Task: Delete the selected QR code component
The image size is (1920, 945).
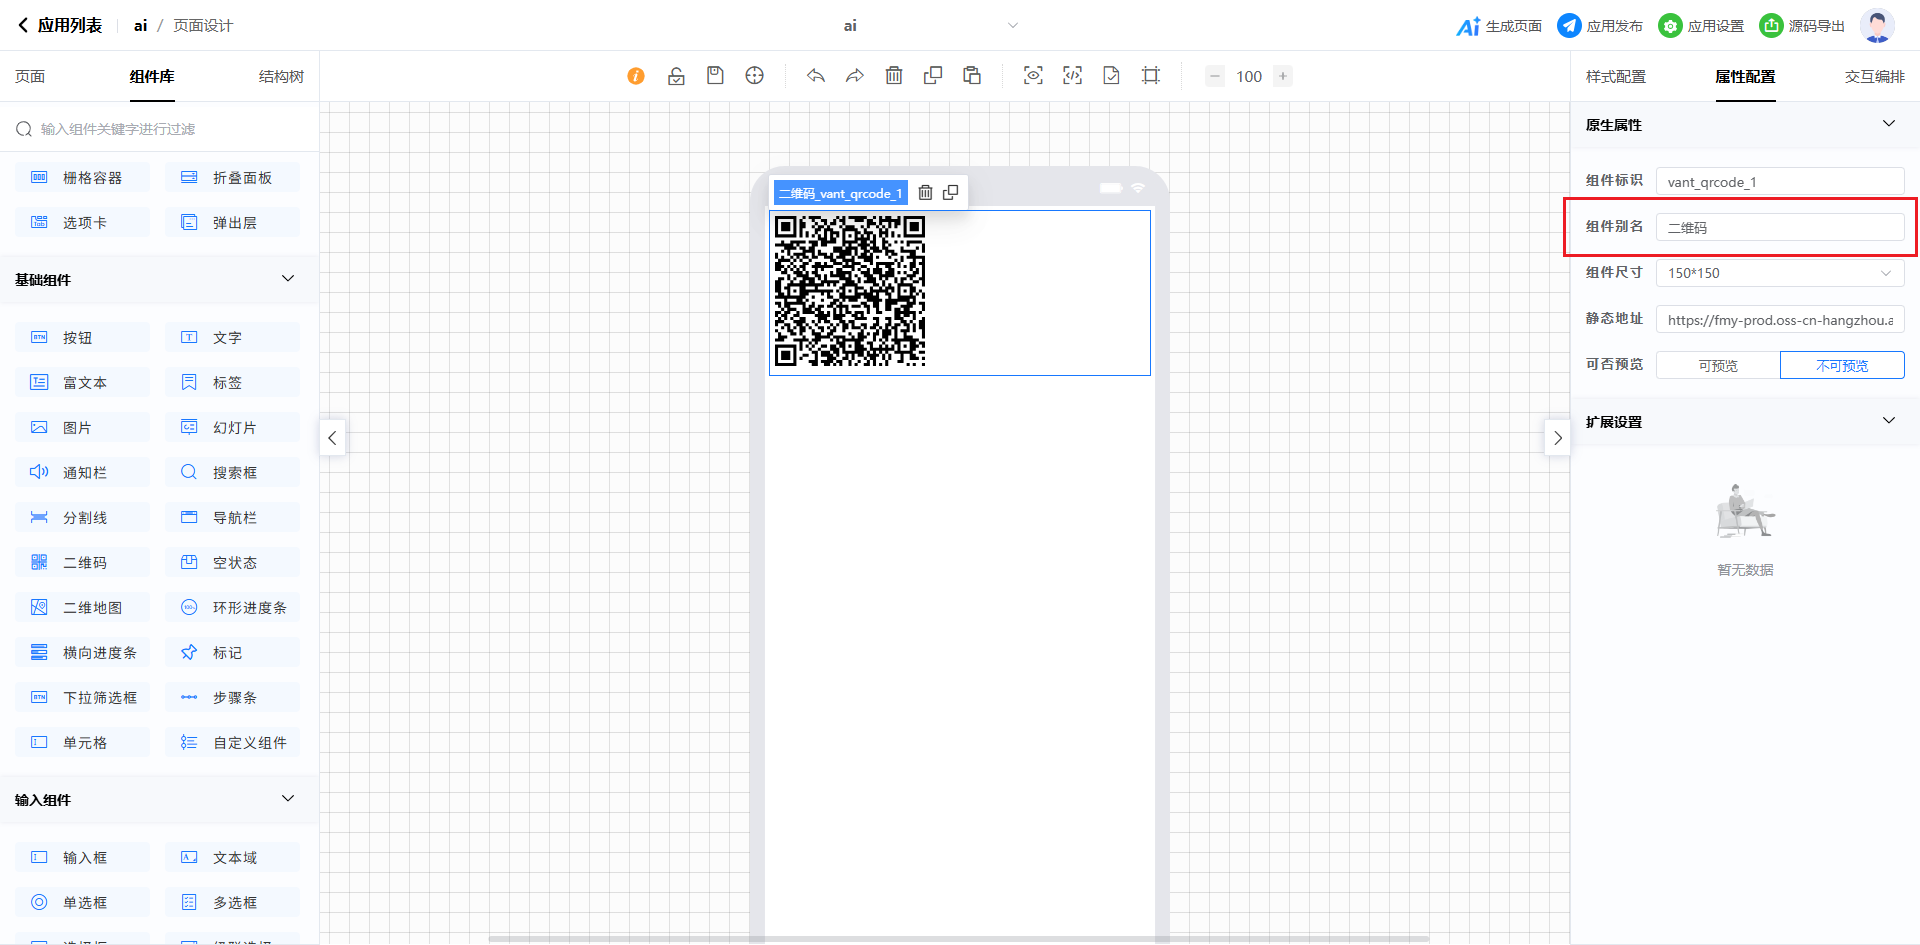Action: (925, 193)
